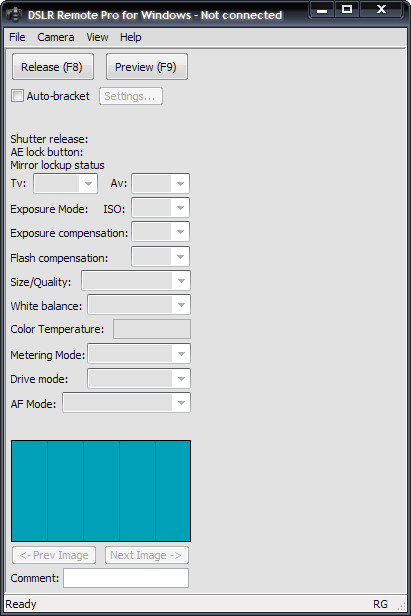Enable the Auto-bracket checkbox
Screen dimensions: 411x616
pyautogui.click(x=17, y=96)
